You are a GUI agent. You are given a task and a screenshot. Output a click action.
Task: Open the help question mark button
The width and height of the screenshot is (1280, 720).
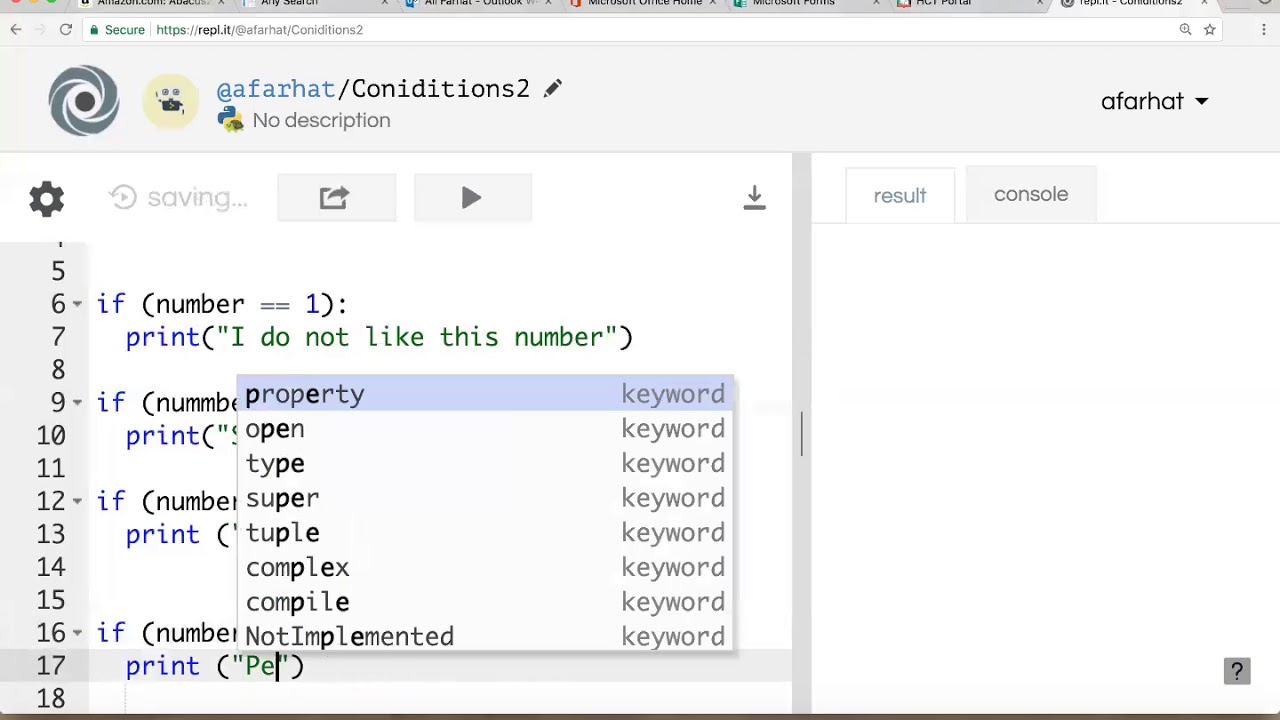point(1237,671)
